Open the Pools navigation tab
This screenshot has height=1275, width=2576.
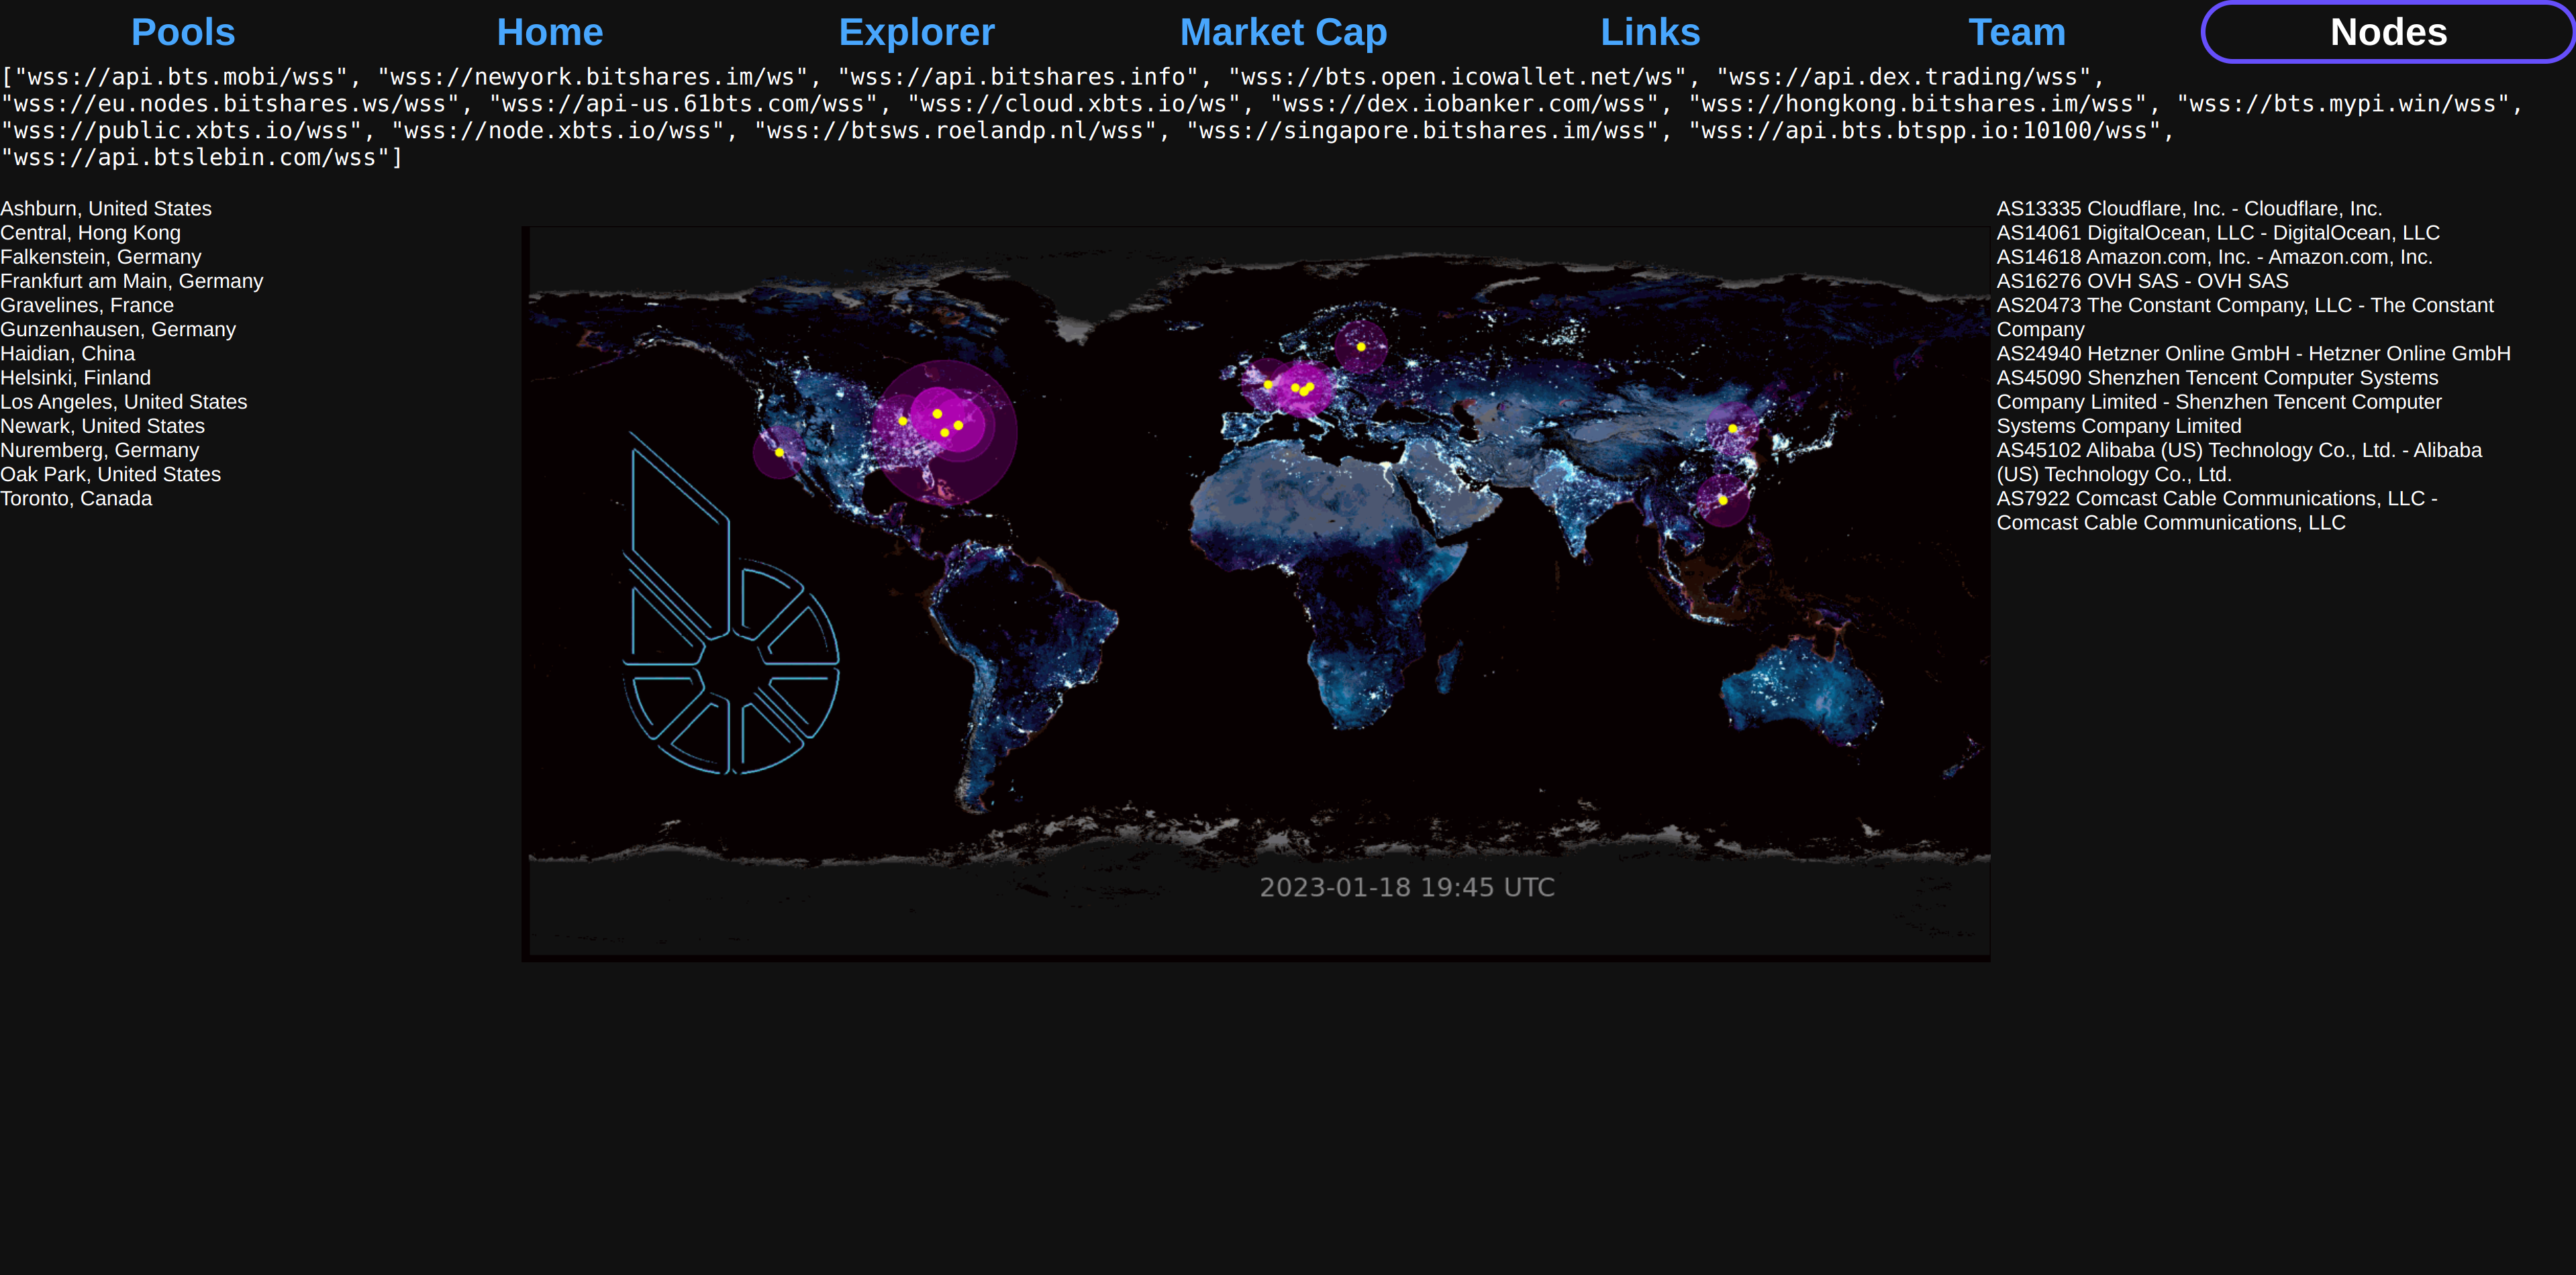[x=183, y=32]
